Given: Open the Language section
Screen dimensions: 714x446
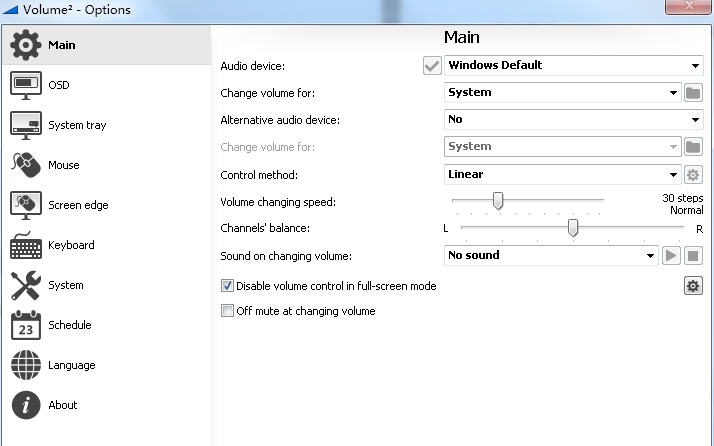Looking at the screenshot, I should pyautogui.click(x=71, y=365).
